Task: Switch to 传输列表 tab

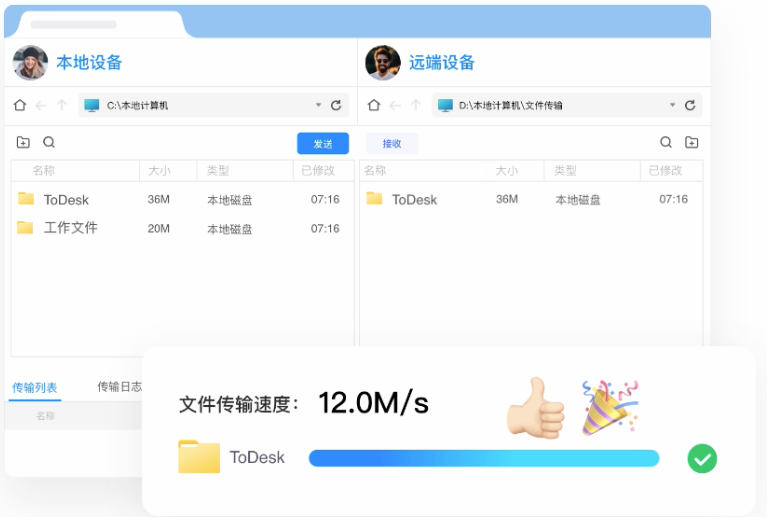Action: tap(35, 387)
